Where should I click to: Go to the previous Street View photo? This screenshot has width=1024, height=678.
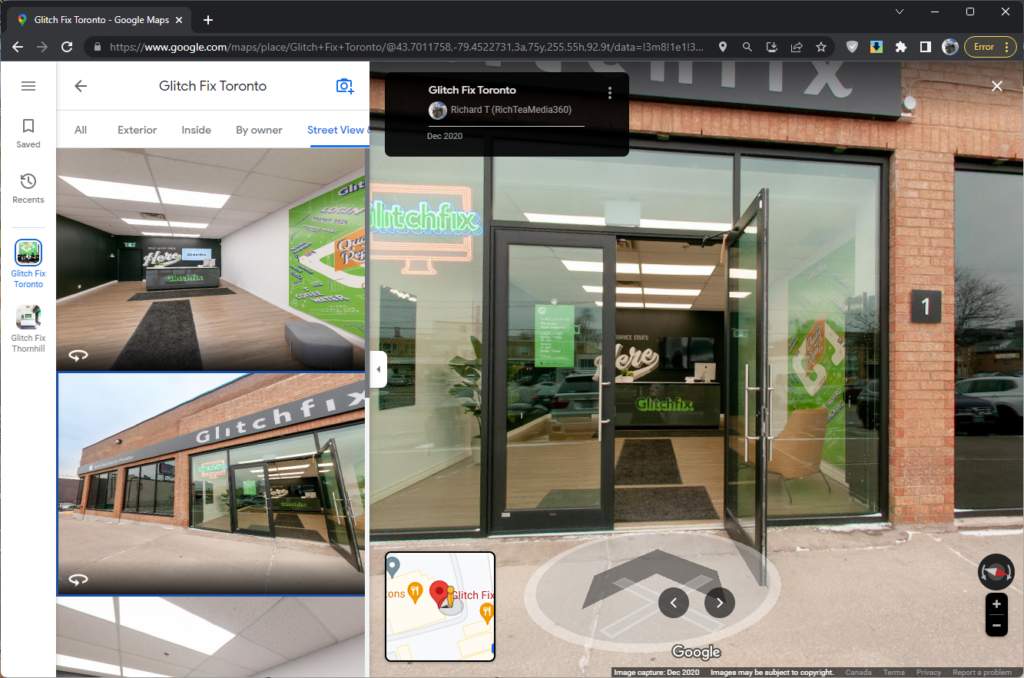tap(673, 603)
